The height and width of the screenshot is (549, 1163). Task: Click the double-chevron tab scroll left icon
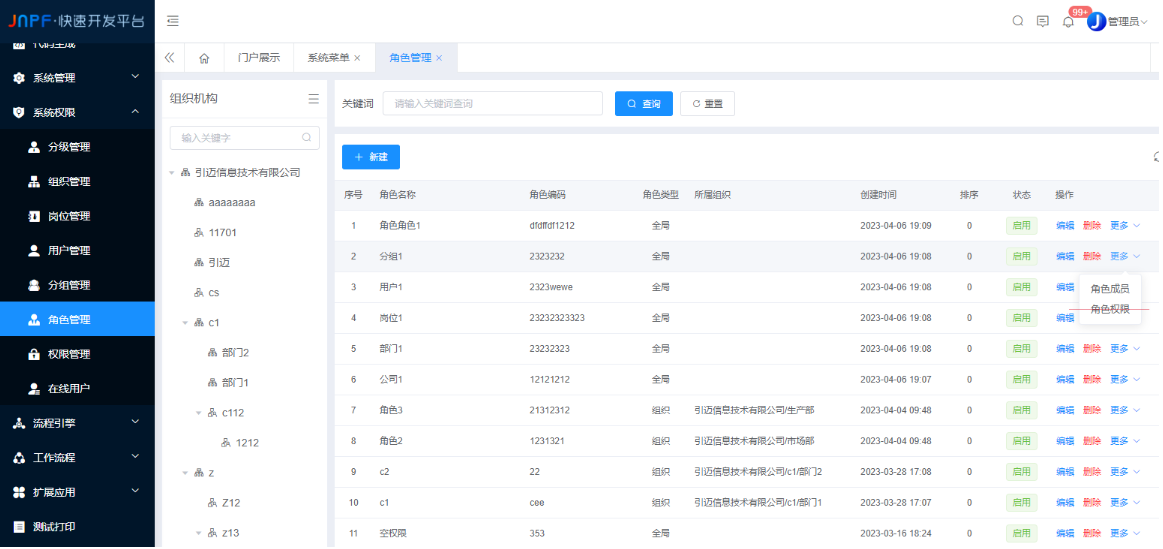click(x=169, y=58)
